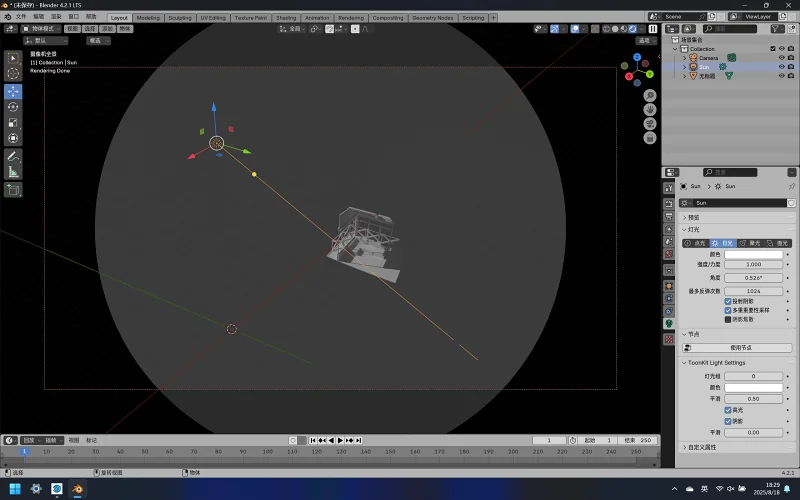Expand the Sun tree item
Viewport: 800px width, 500px height.
(x=685, y=67)
